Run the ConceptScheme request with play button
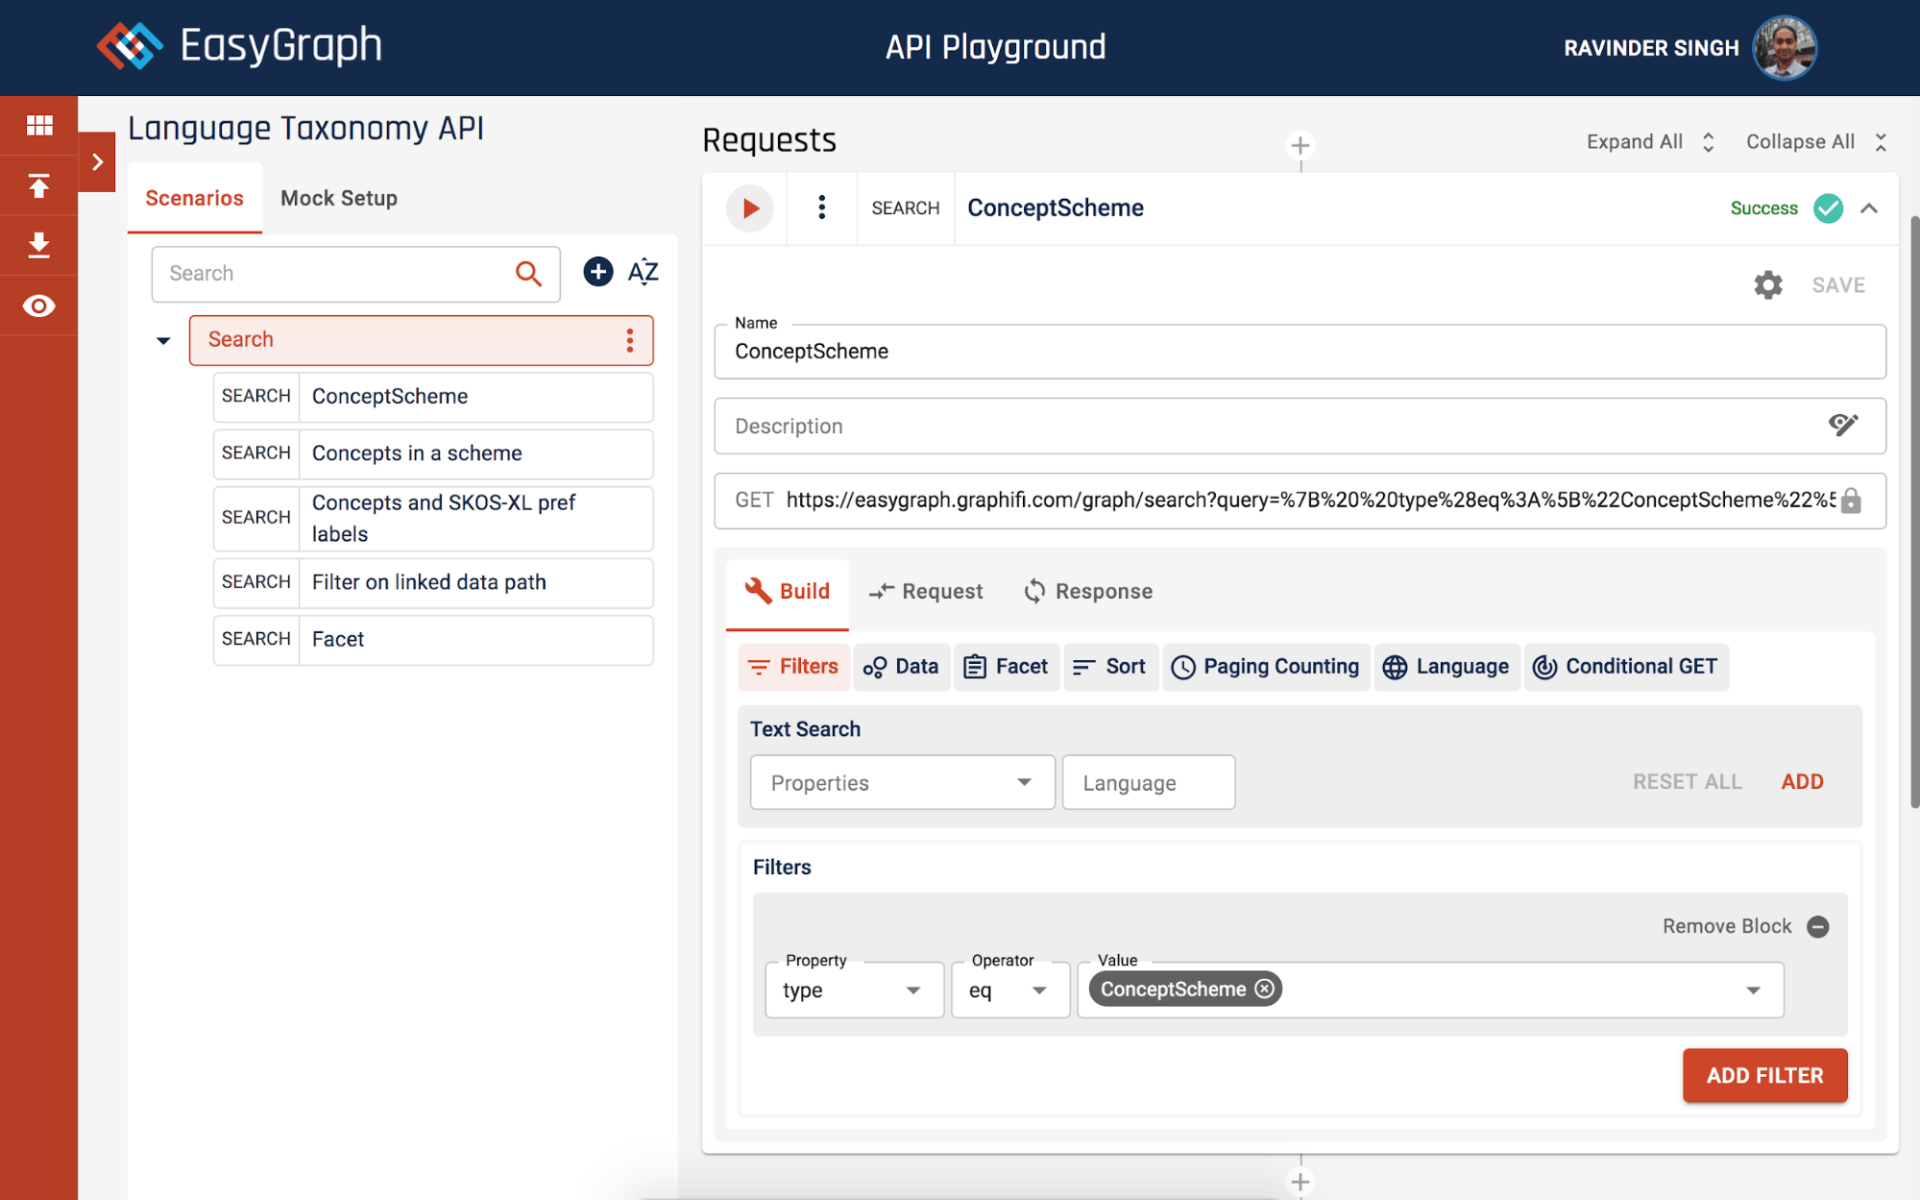Image resolution: width=1920 pixels, height=1200 pixels. point(749,208)
